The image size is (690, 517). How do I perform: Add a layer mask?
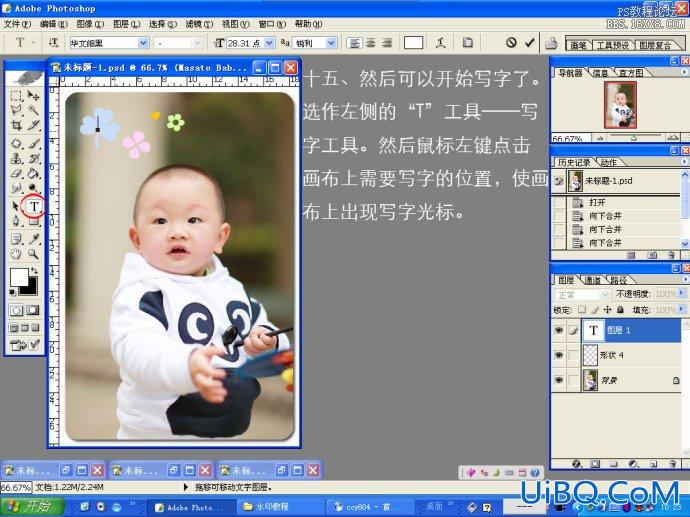pyautogui.click(x=595, y=464)
